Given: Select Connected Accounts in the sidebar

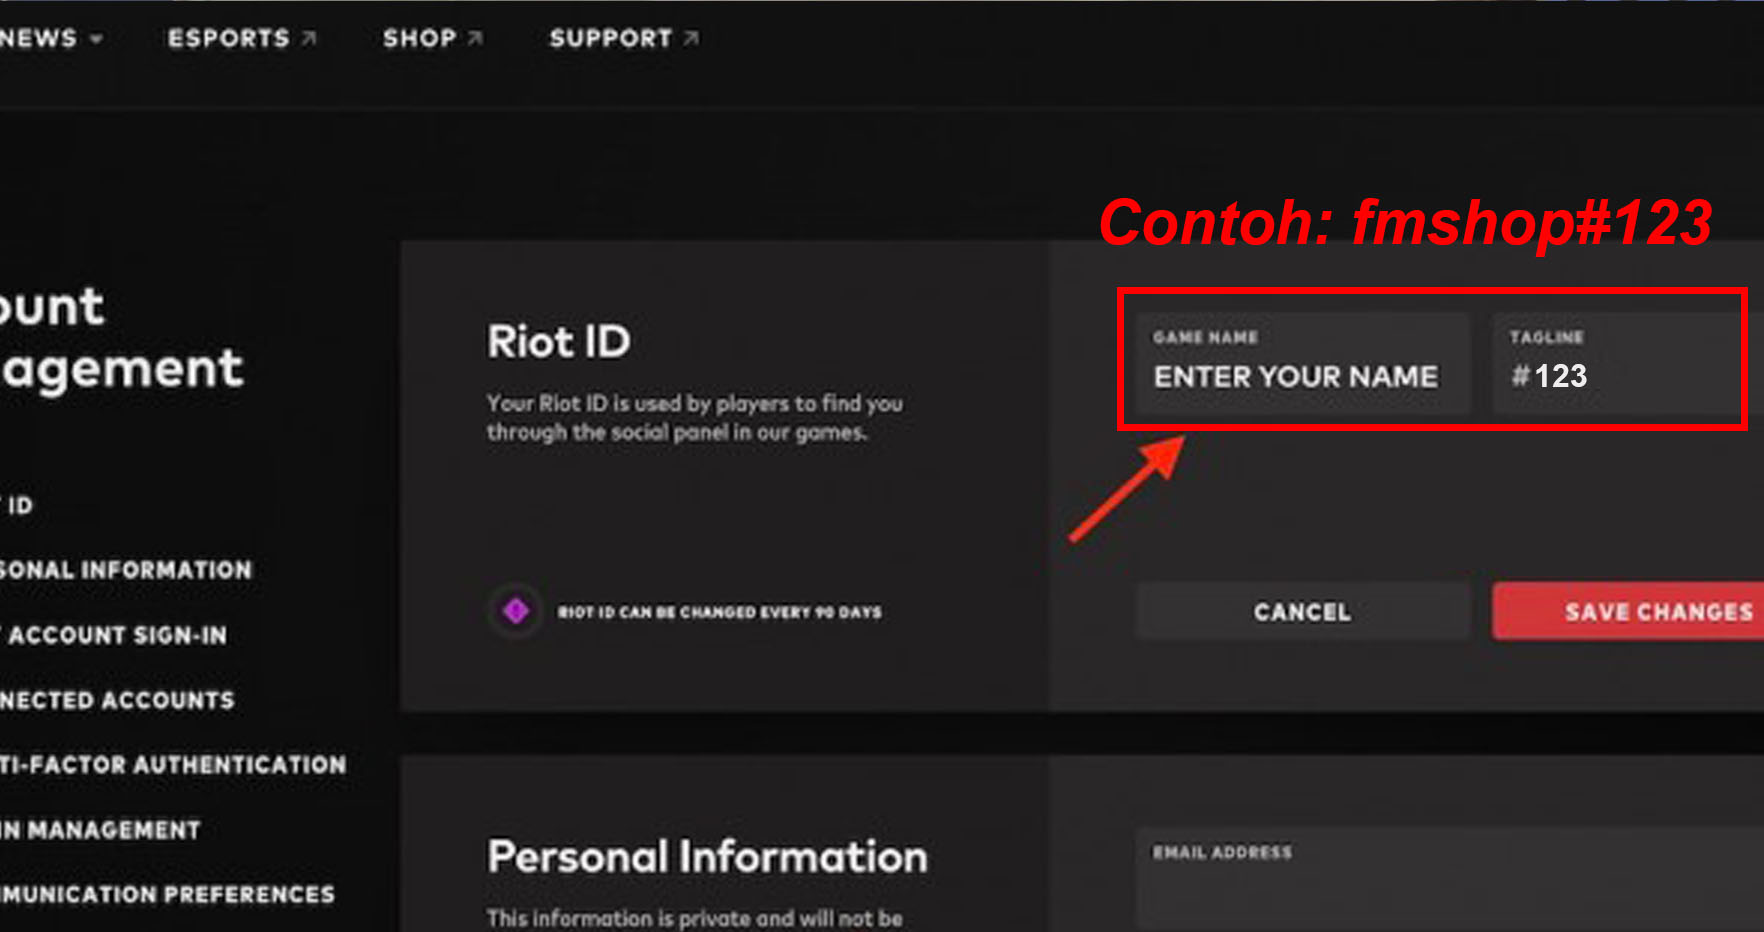Looking at the screenshot, I should point(116,700).
